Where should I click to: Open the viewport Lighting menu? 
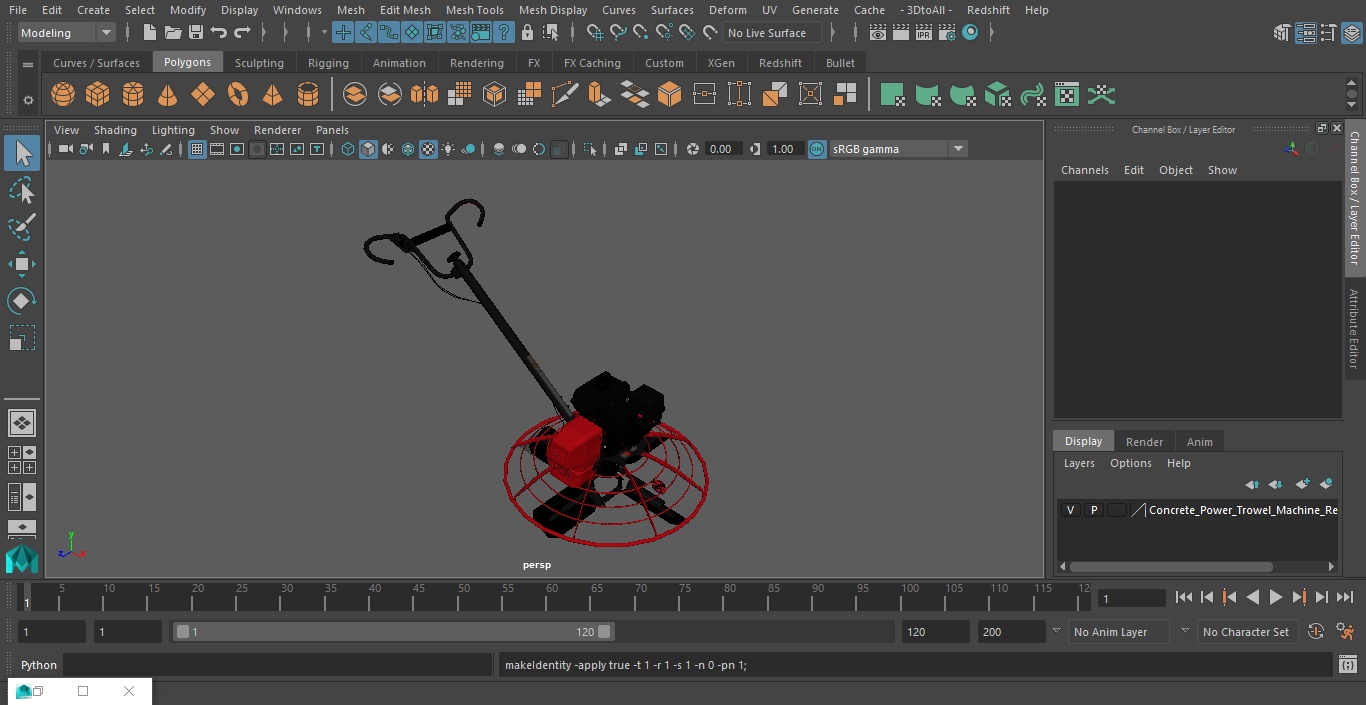[173, 130]
